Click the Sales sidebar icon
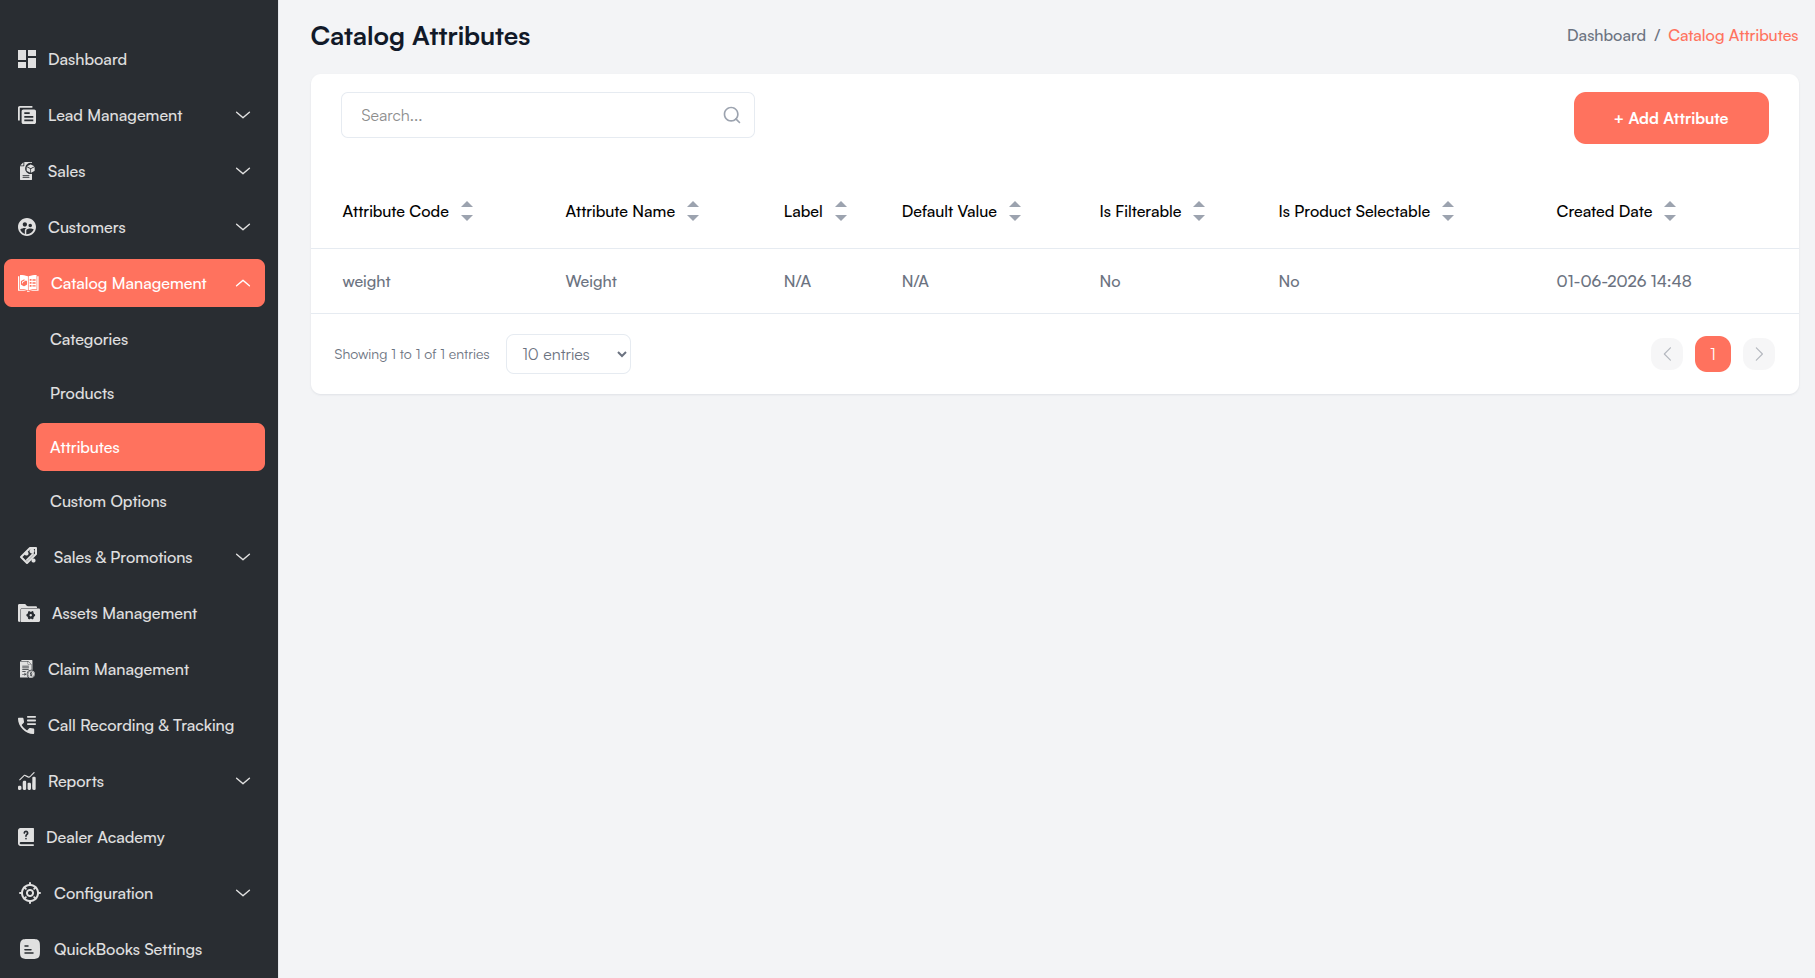Screen dimensions: 1815x978 point(27,171)
